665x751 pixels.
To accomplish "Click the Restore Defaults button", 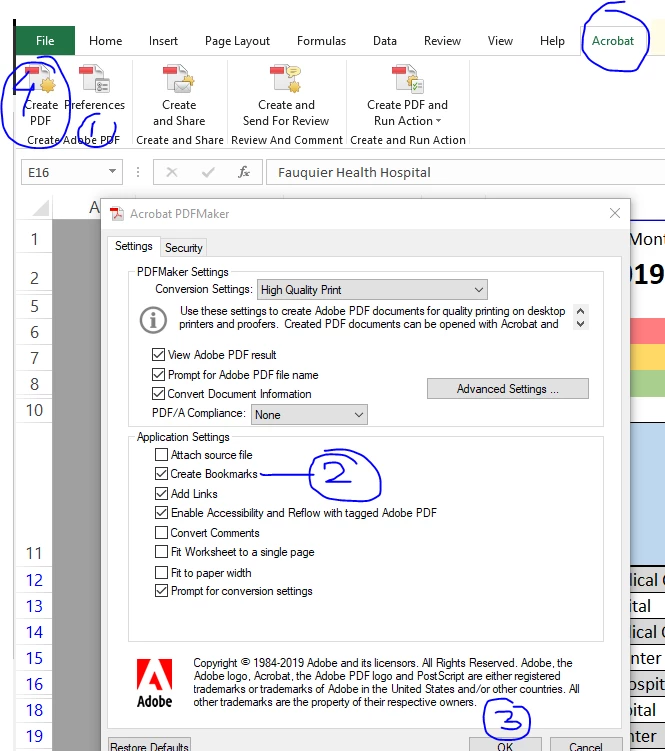I will [149, 745].
